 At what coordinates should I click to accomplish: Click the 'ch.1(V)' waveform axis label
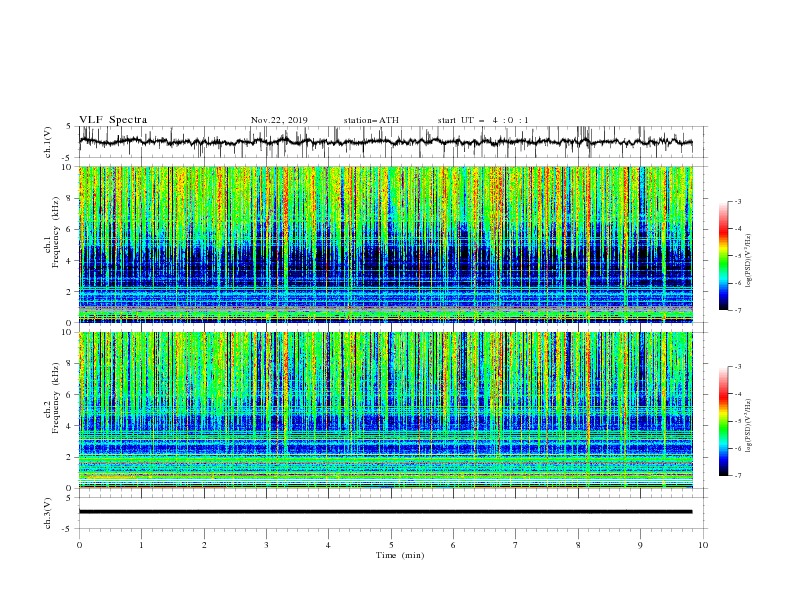(x=48, y=142)
